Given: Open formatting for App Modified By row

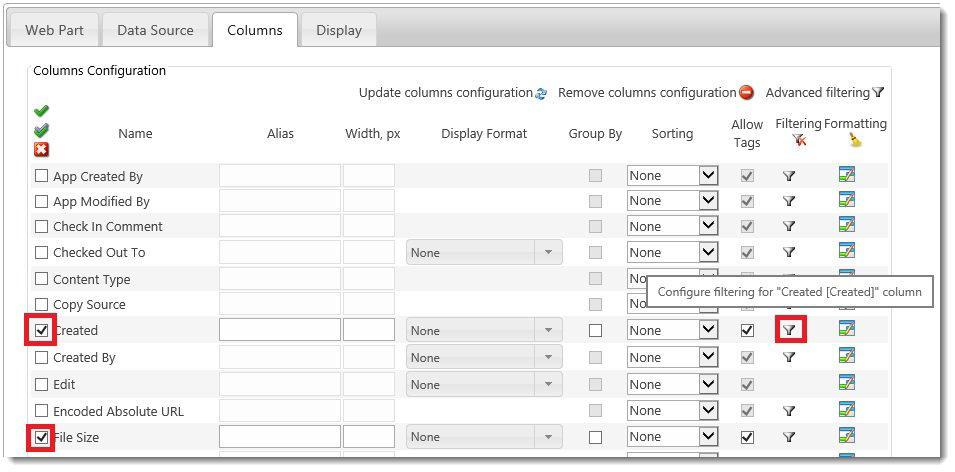Looking at the screenshot, I should coord(847,199).
